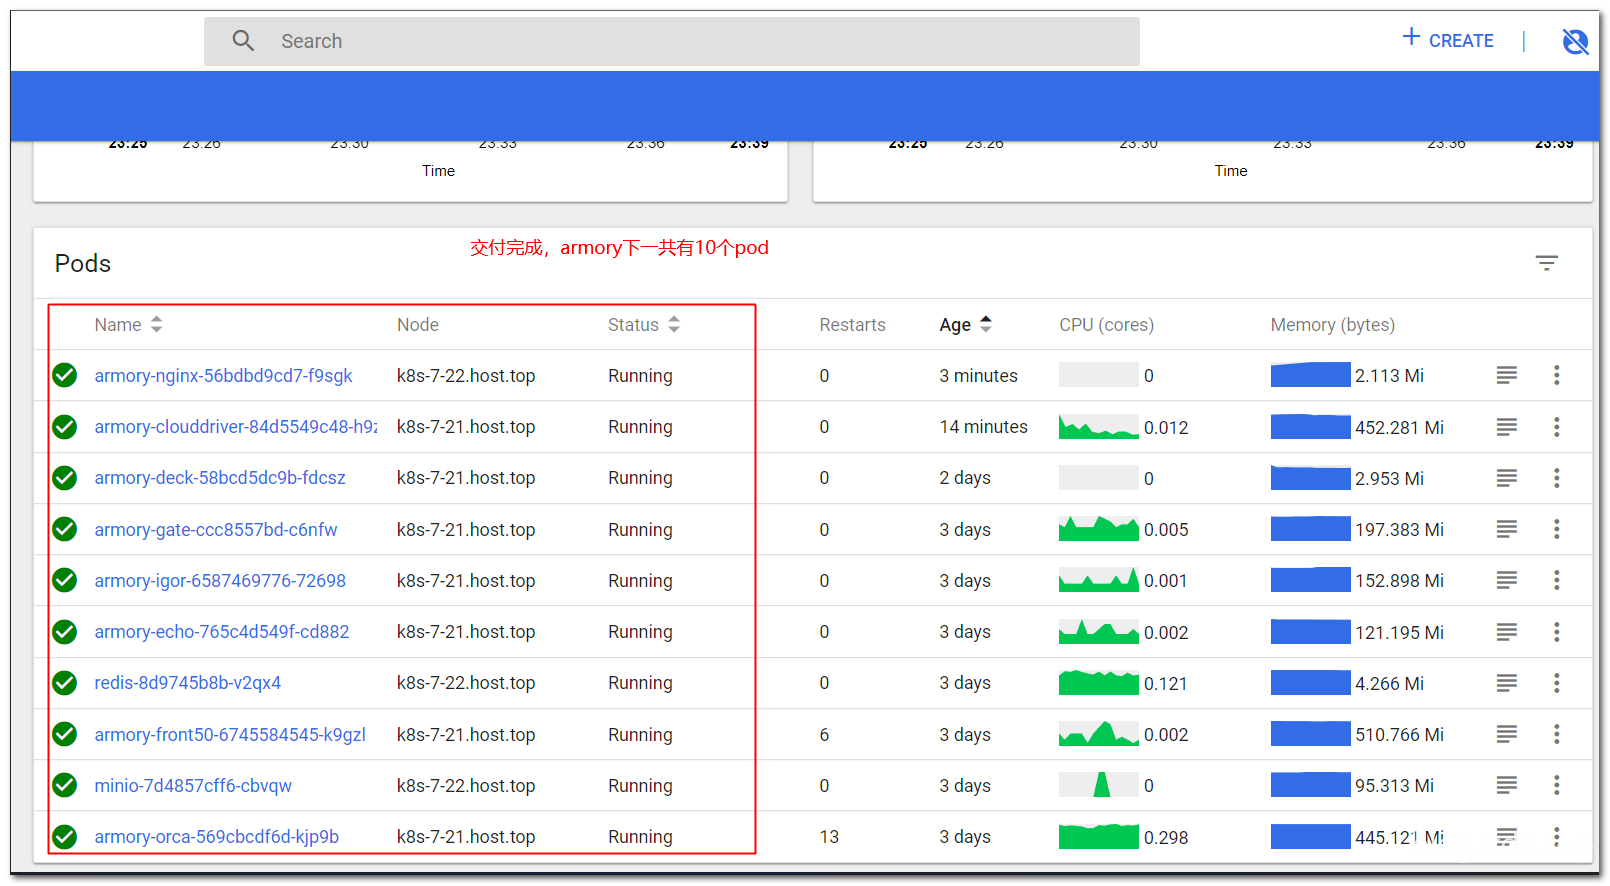View logs icon for armory-gate pod

(1506, 529)
